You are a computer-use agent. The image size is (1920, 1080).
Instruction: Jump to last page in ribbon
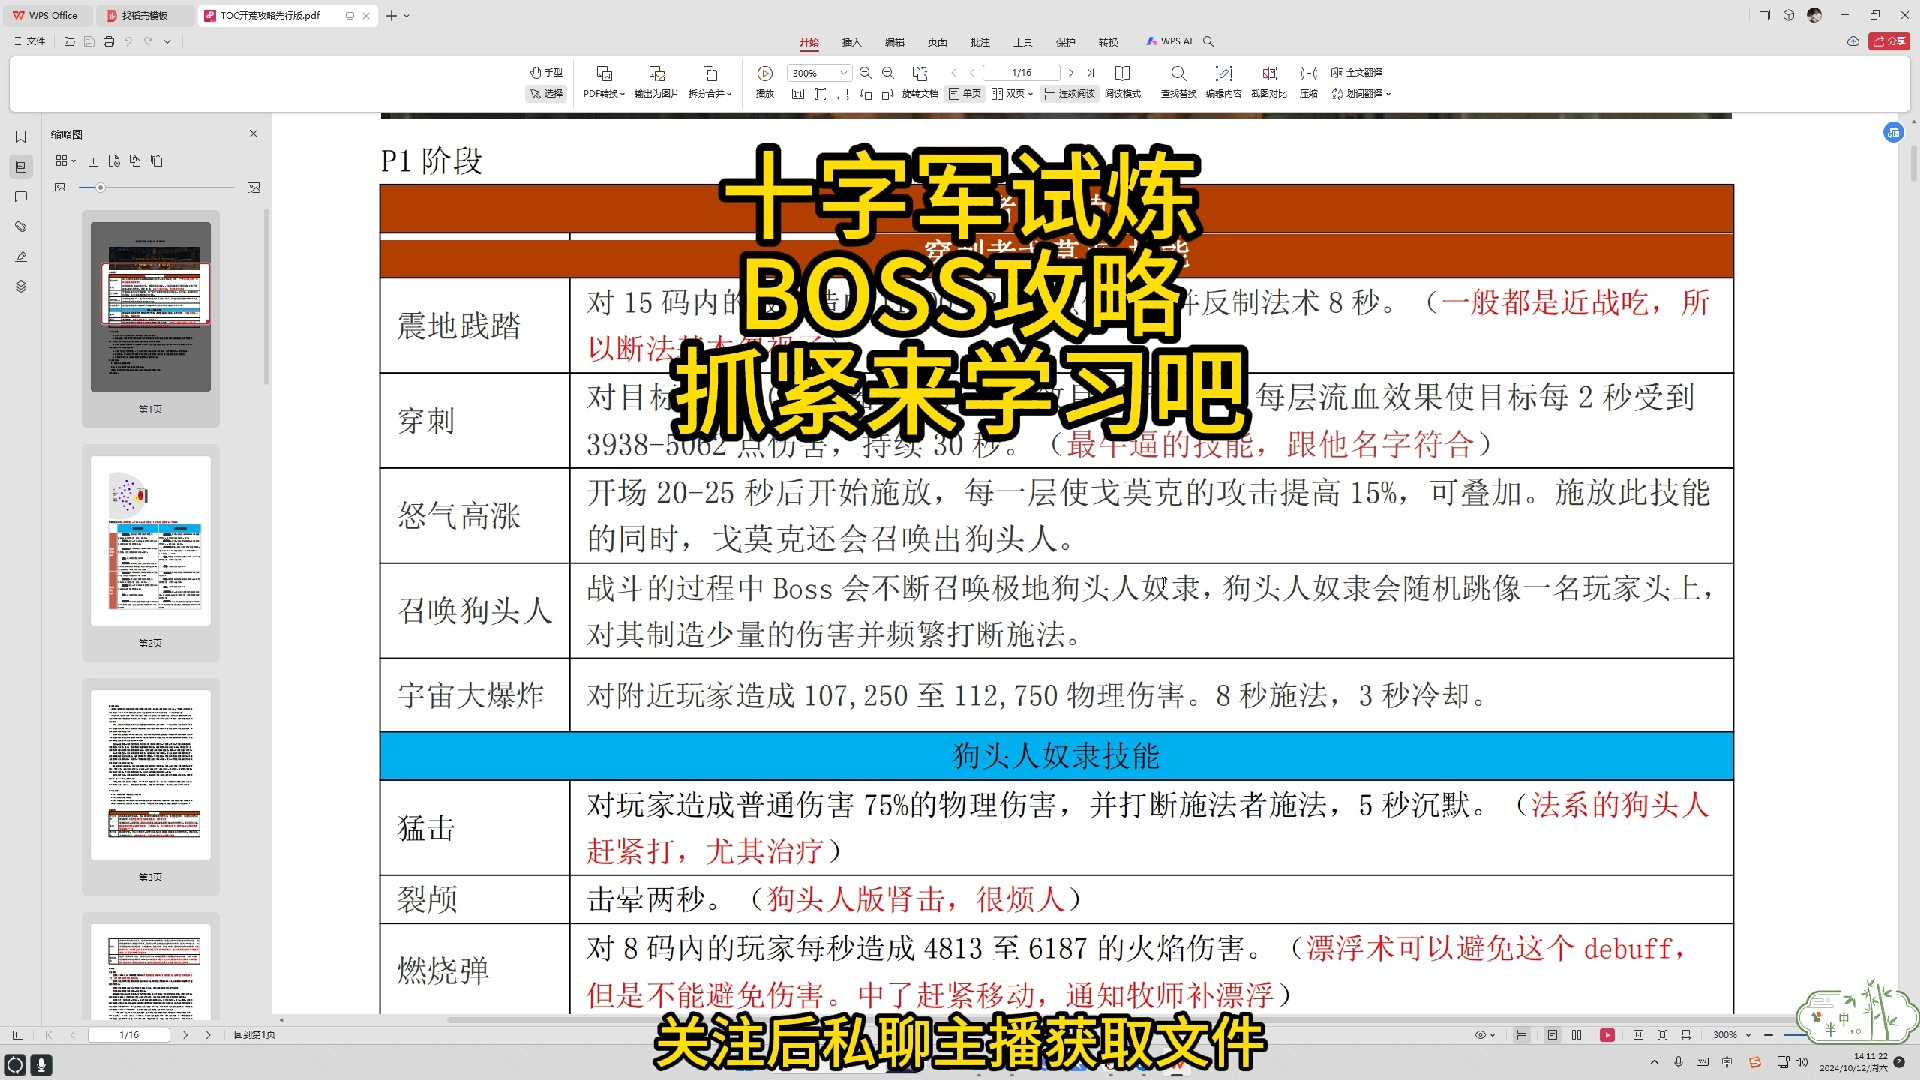pos(1091,73)
